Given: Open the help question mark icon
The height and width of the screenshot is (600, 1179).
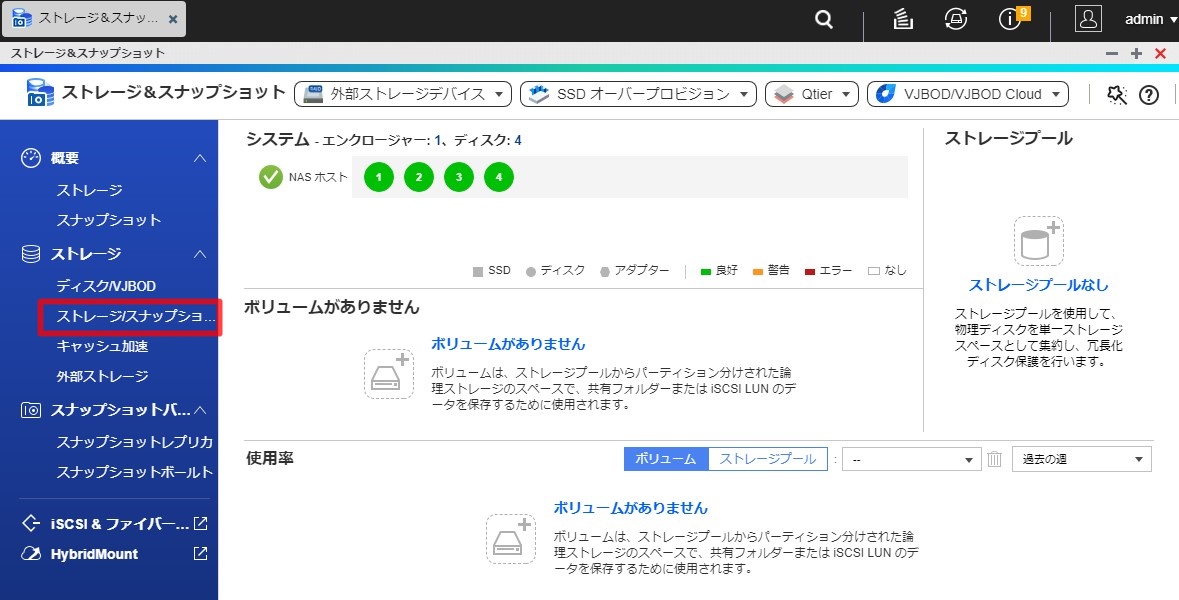Looking at the screenshot, I should (1149, 95).
